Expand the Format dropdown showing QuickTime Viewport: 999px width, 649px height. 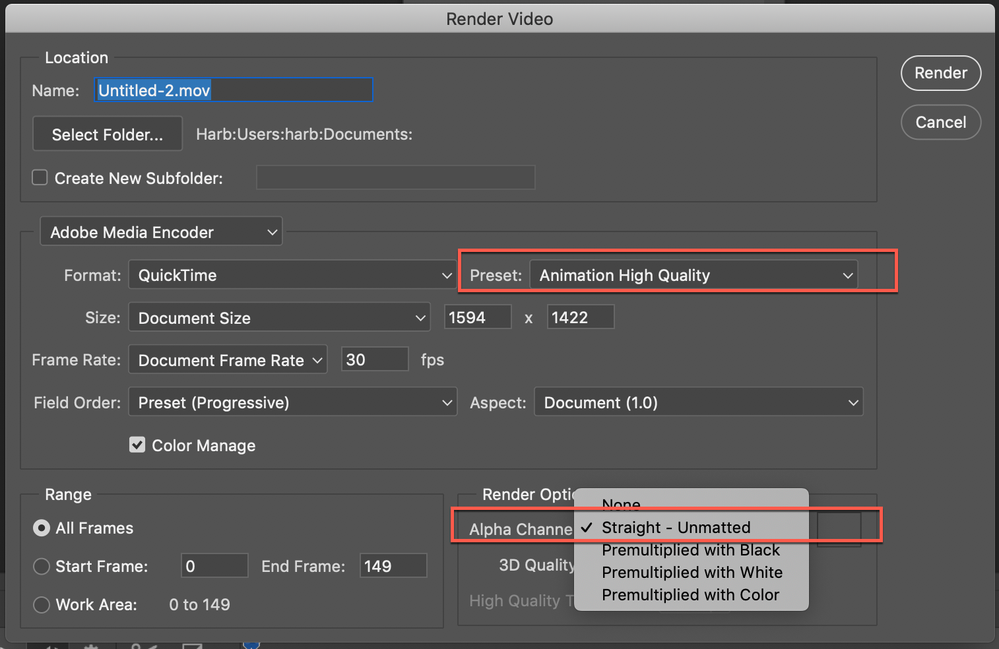click(292, 275)
